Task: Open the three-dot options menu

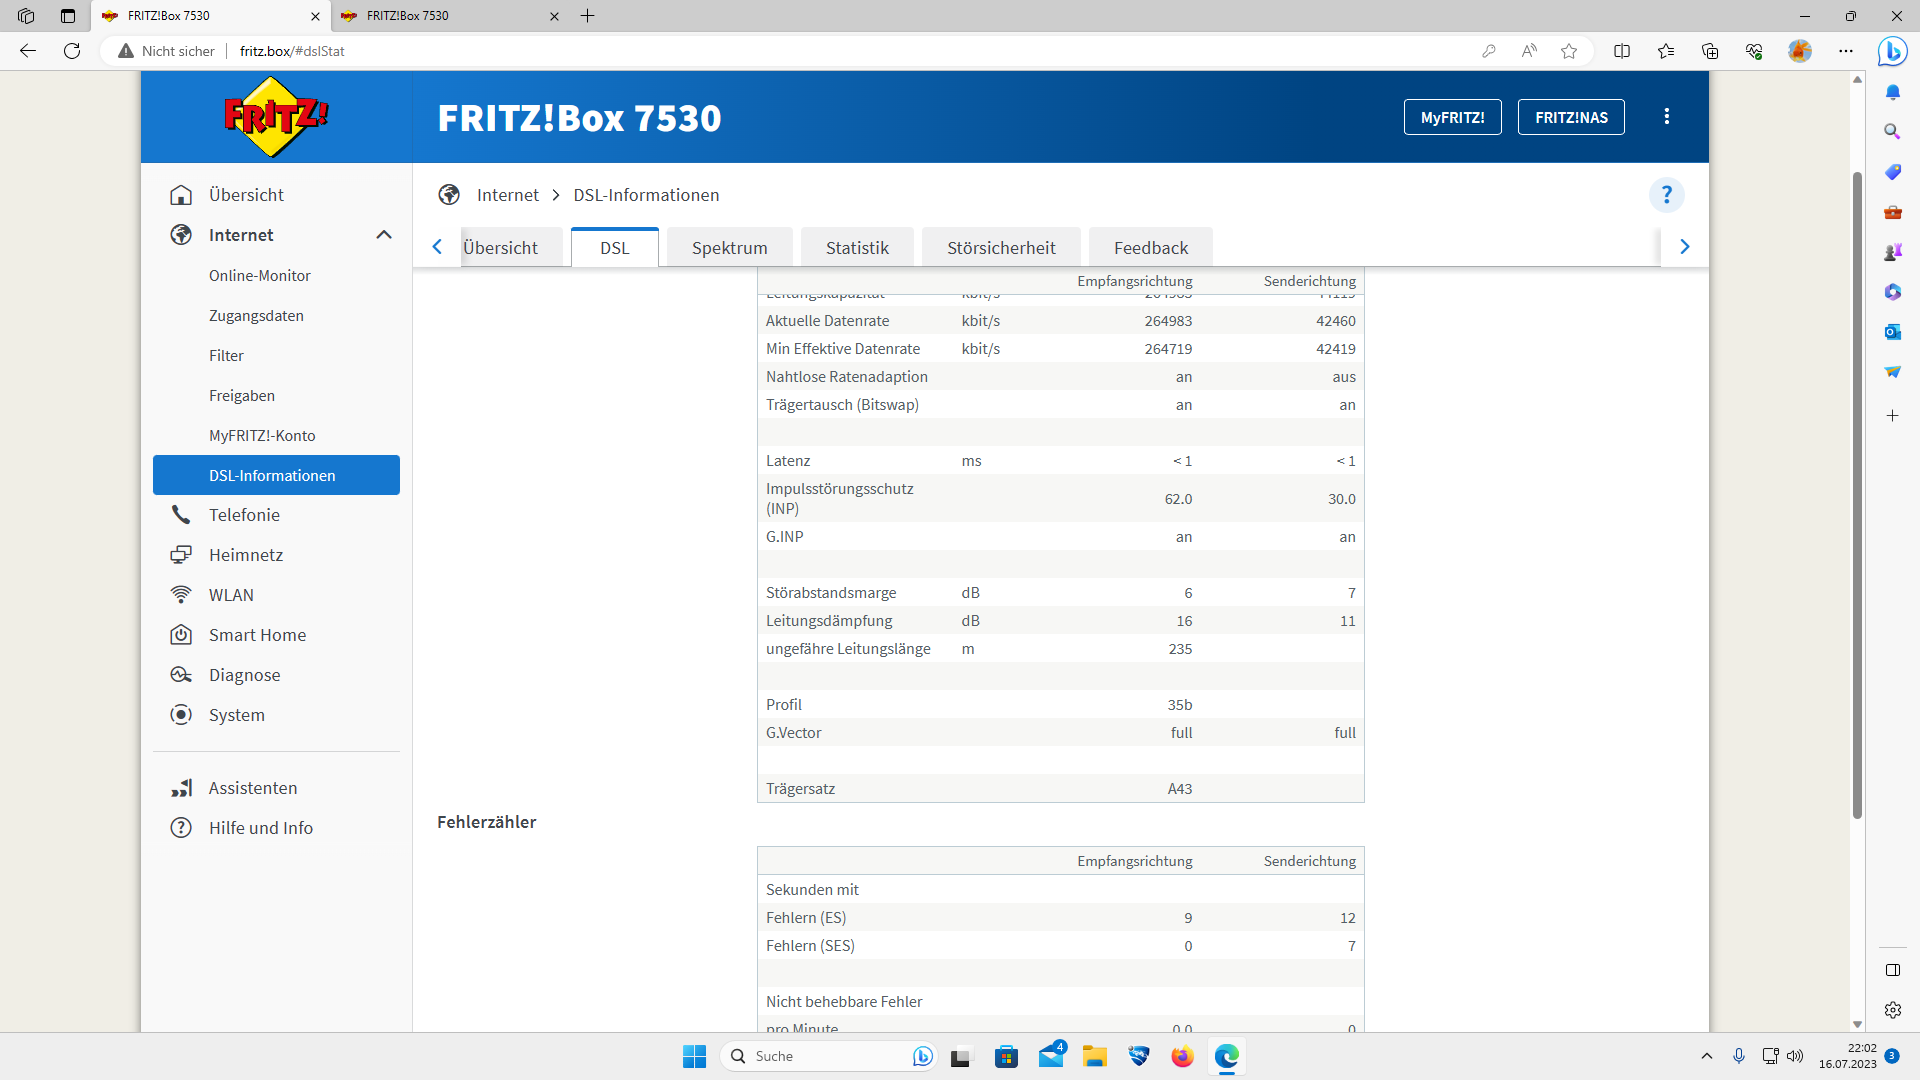Action: (1666, 116)
